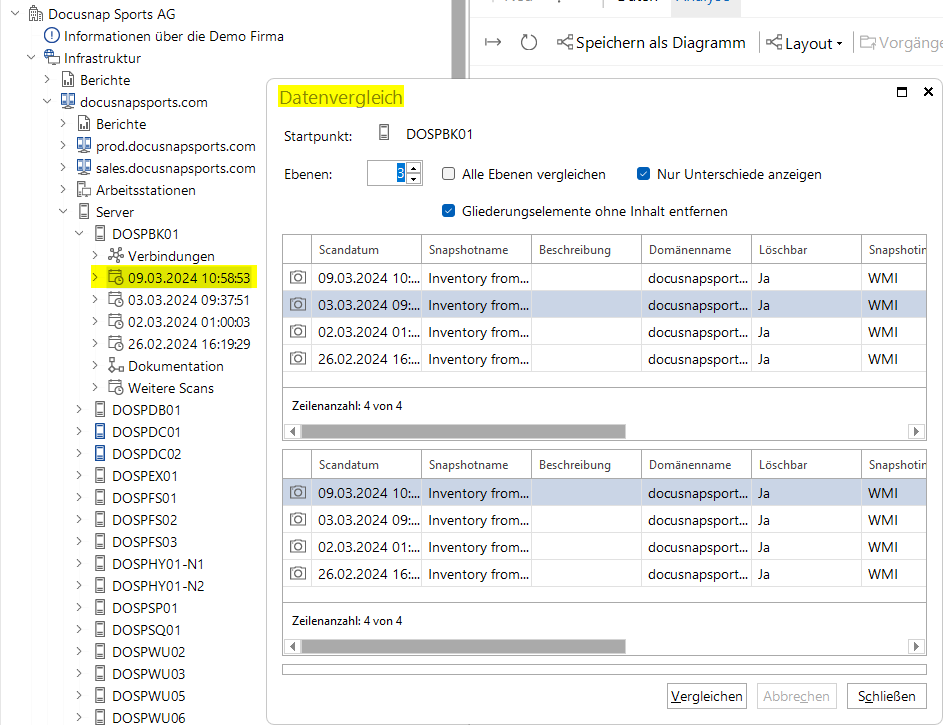
Task: Click the Dokumentation node icon
Action: [115, 366]
